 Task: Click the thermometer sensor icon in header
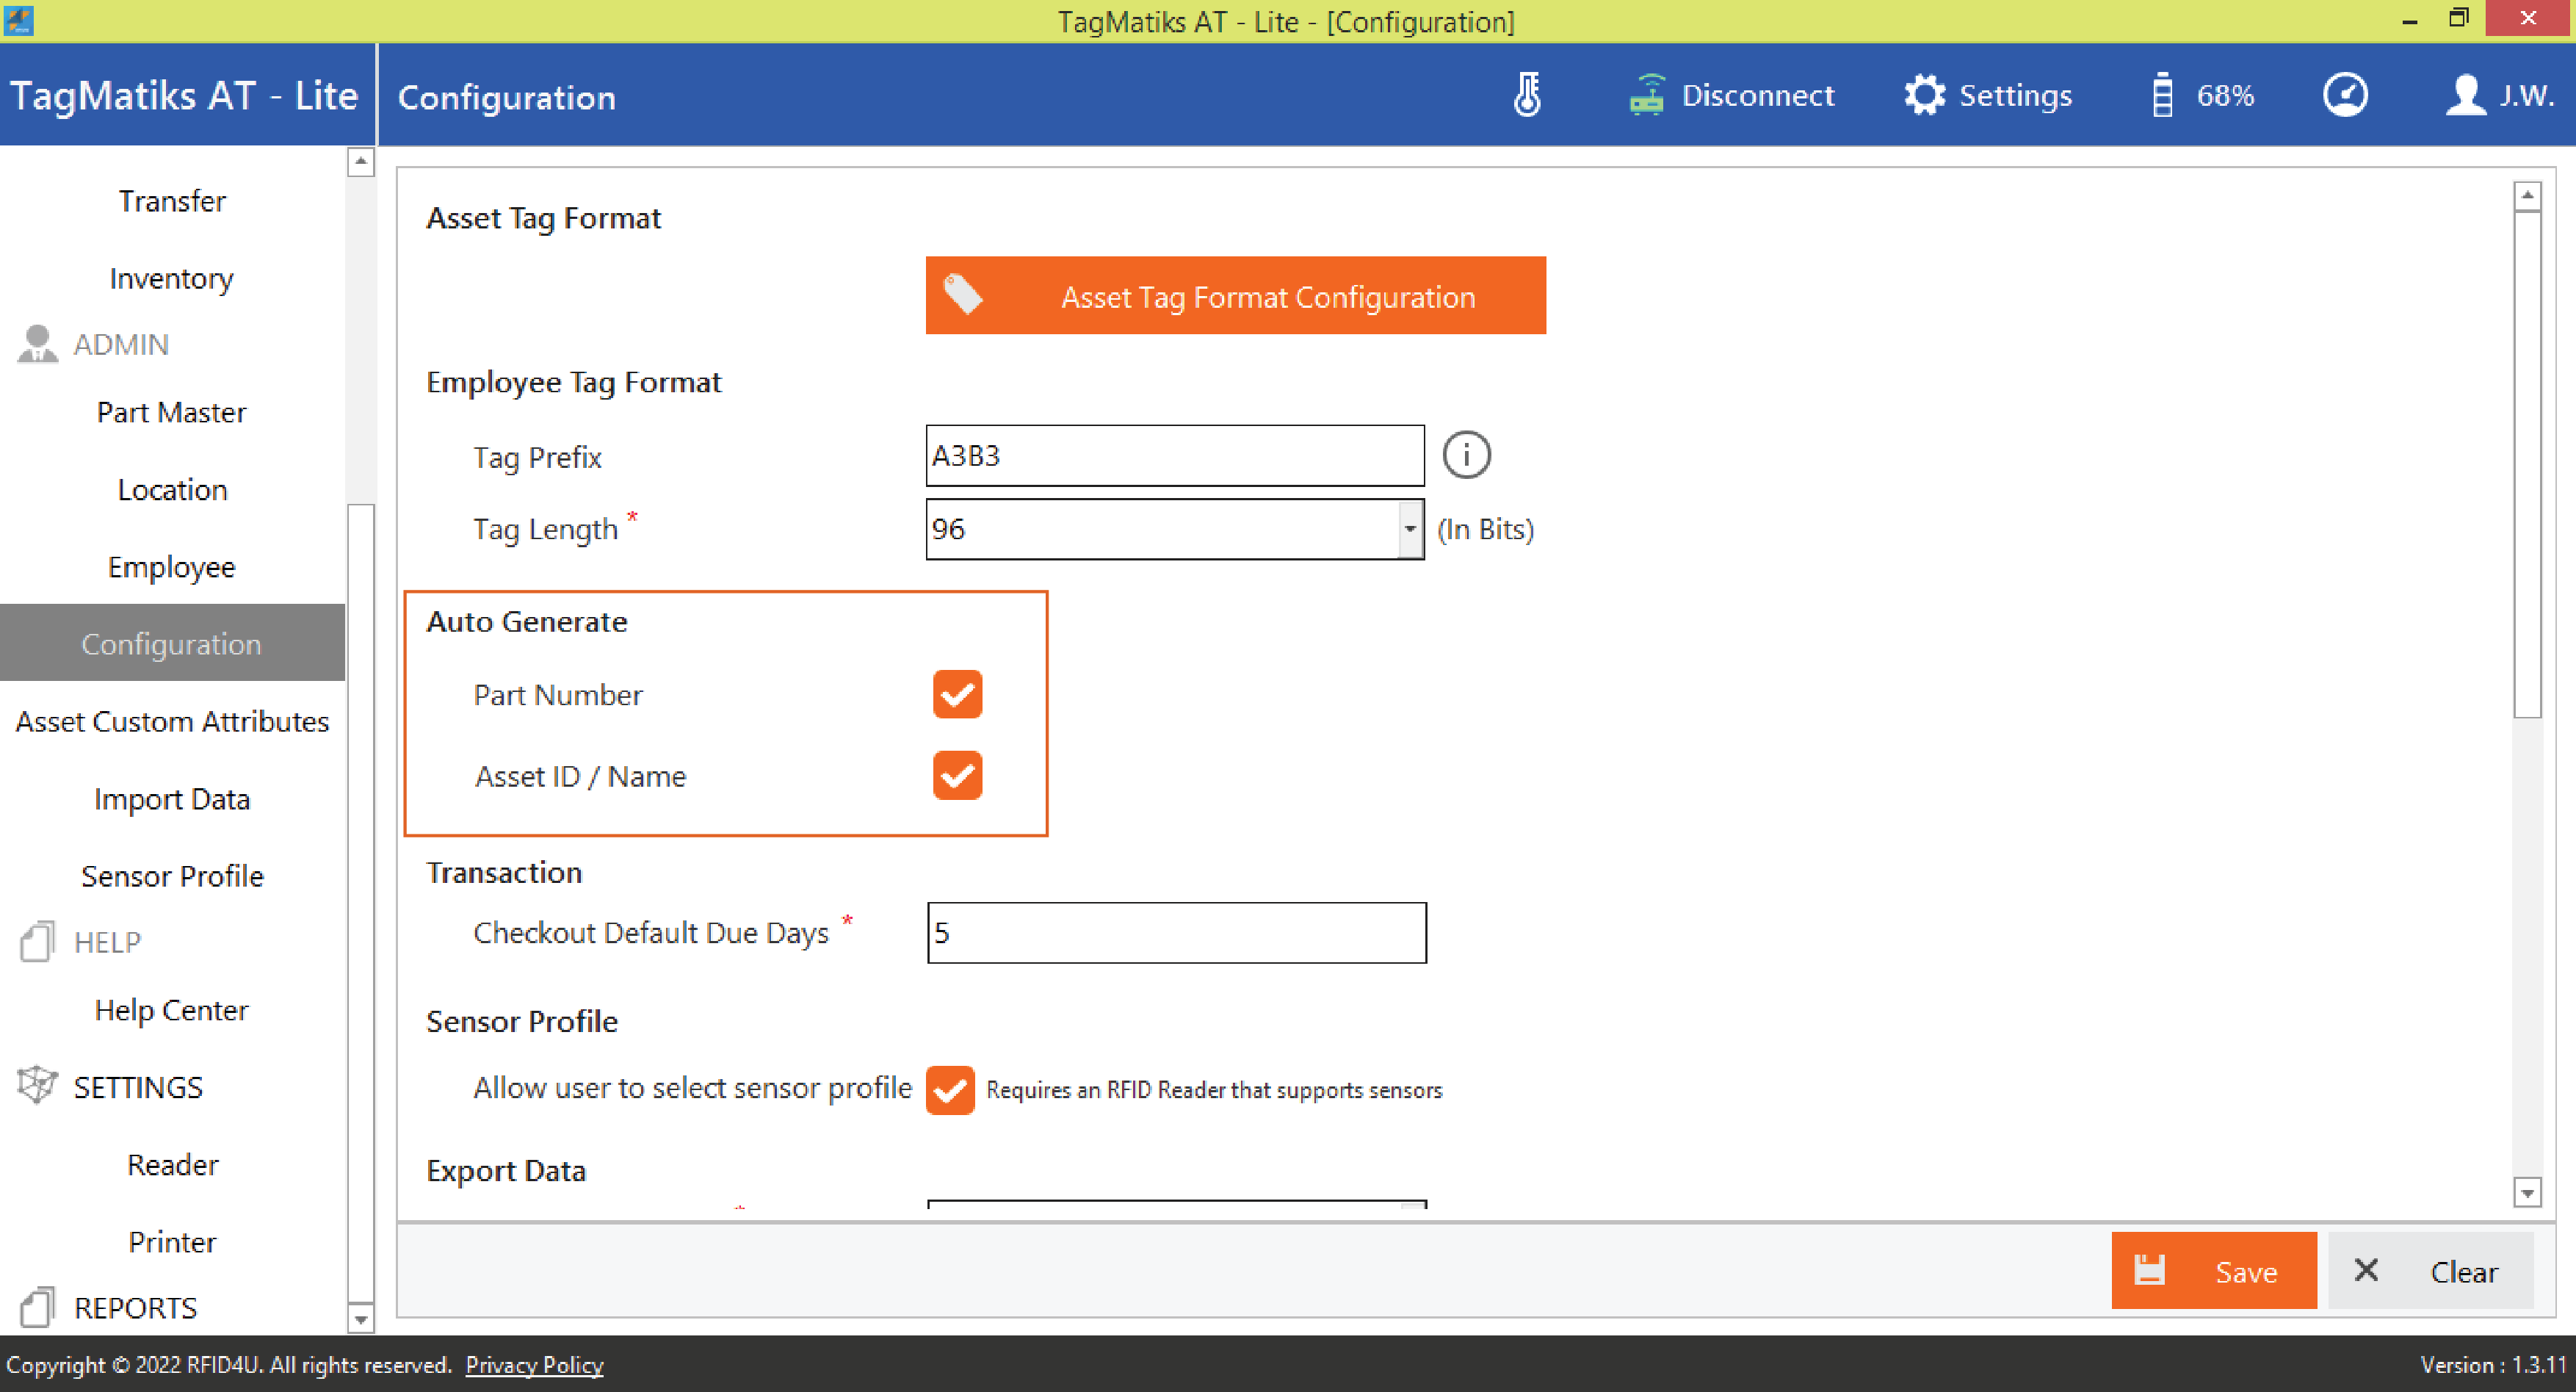1527,96
